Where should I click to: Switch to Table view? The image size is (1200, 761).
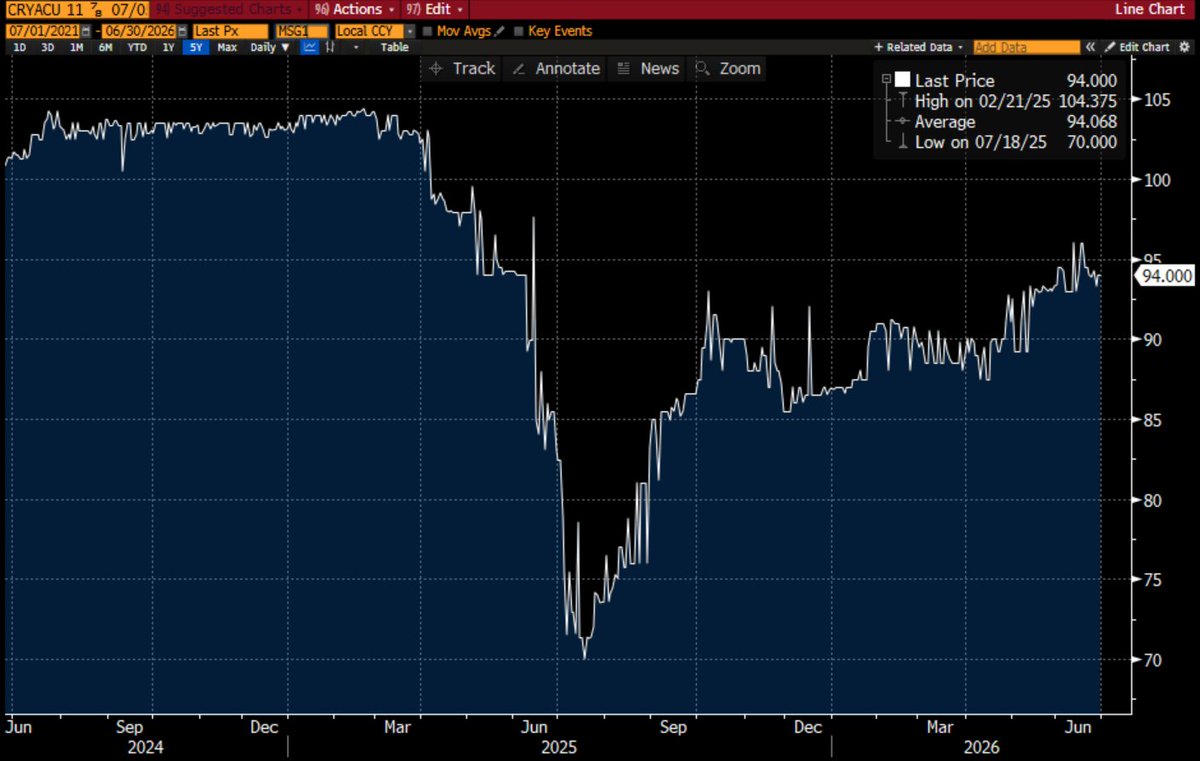[x=395, y=47]
